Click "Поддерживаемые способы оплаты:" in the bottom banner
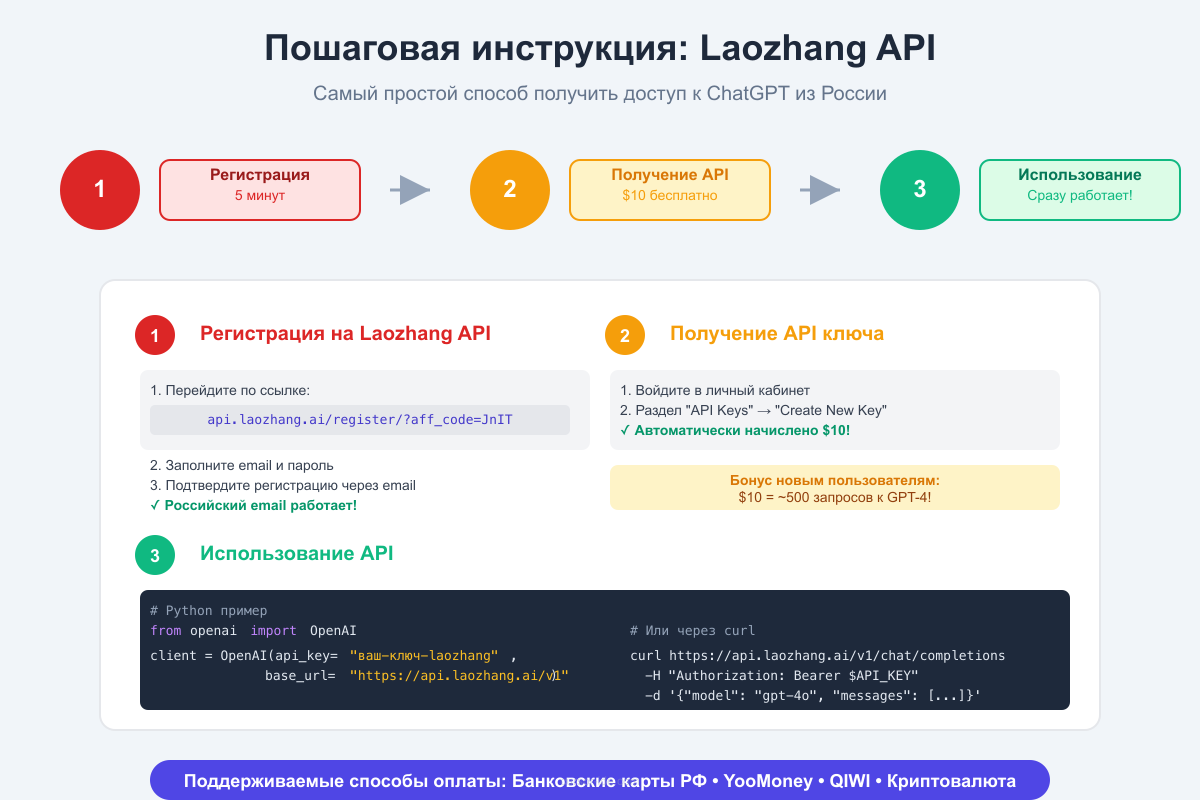 pos(345,781)
